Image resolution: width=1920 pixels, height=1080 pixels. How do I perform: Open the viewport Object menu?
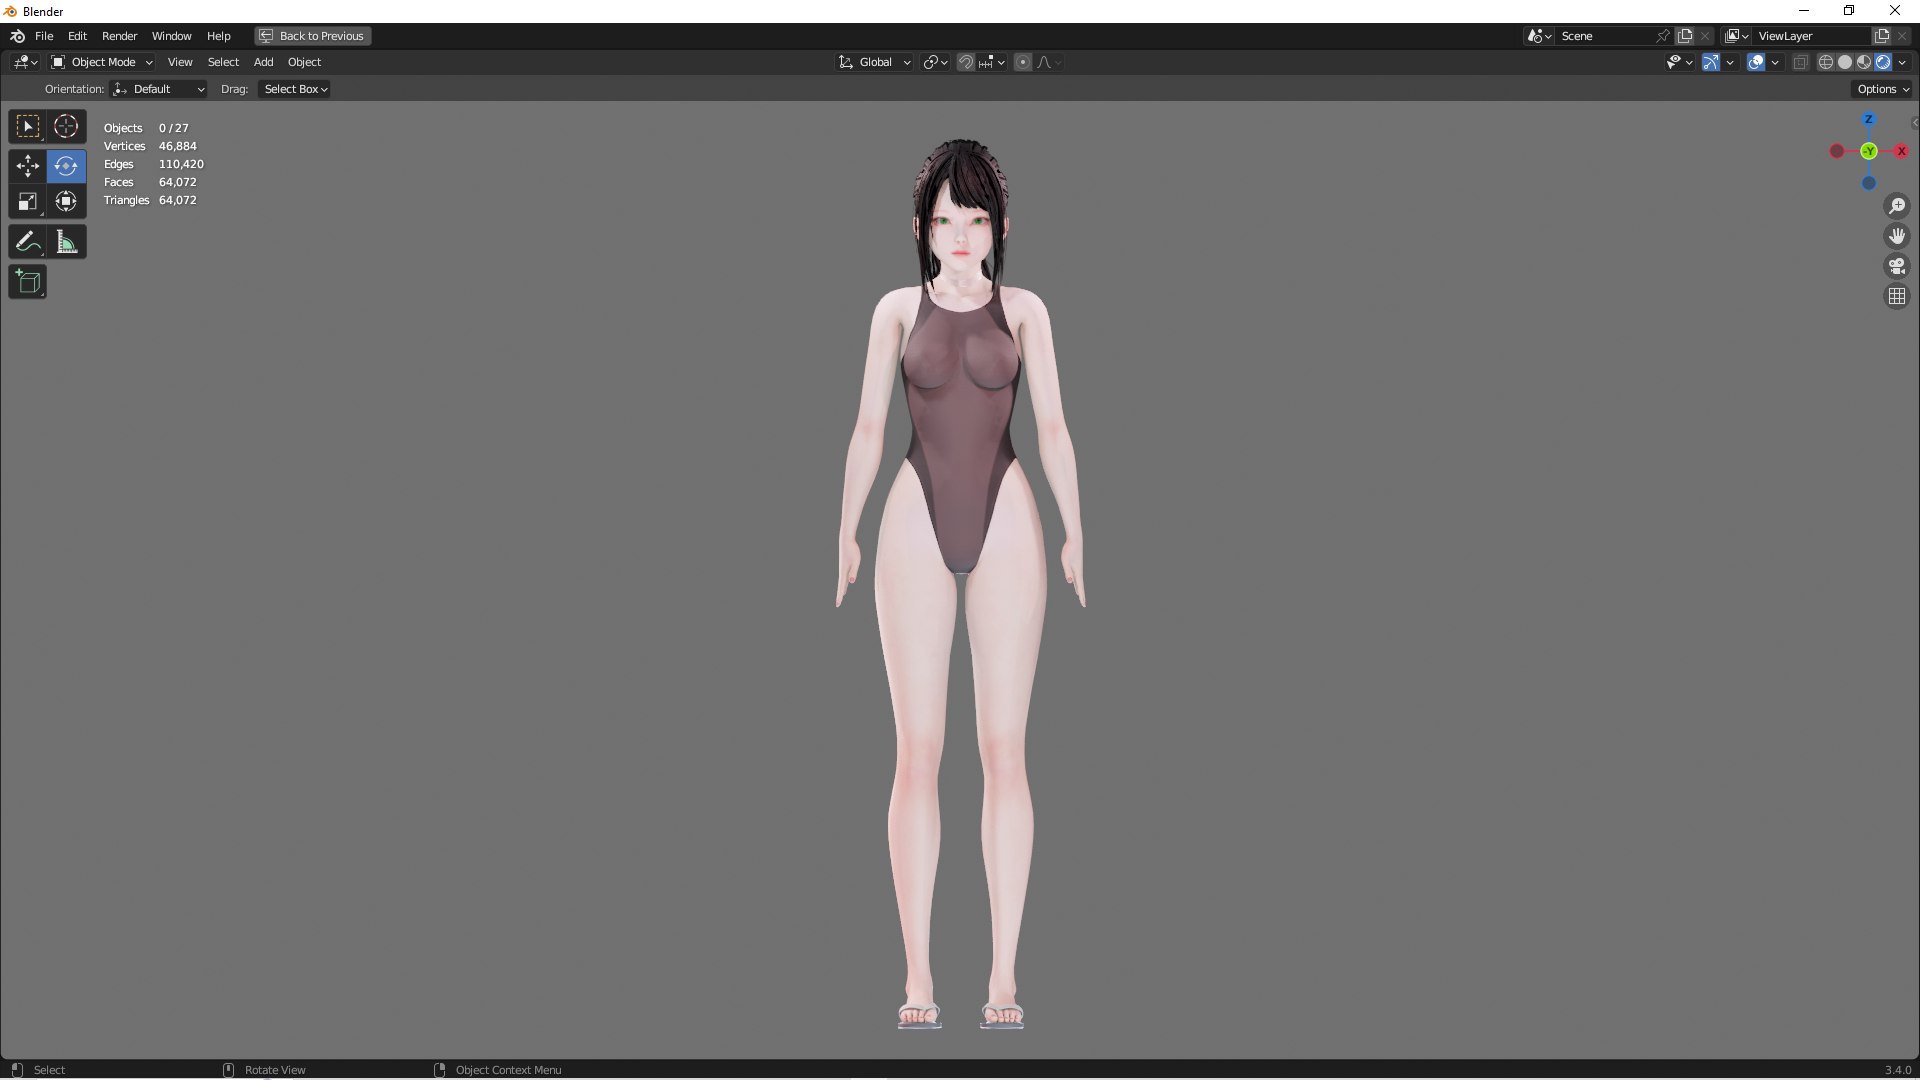pyautogui.click(x=304, y=62)
